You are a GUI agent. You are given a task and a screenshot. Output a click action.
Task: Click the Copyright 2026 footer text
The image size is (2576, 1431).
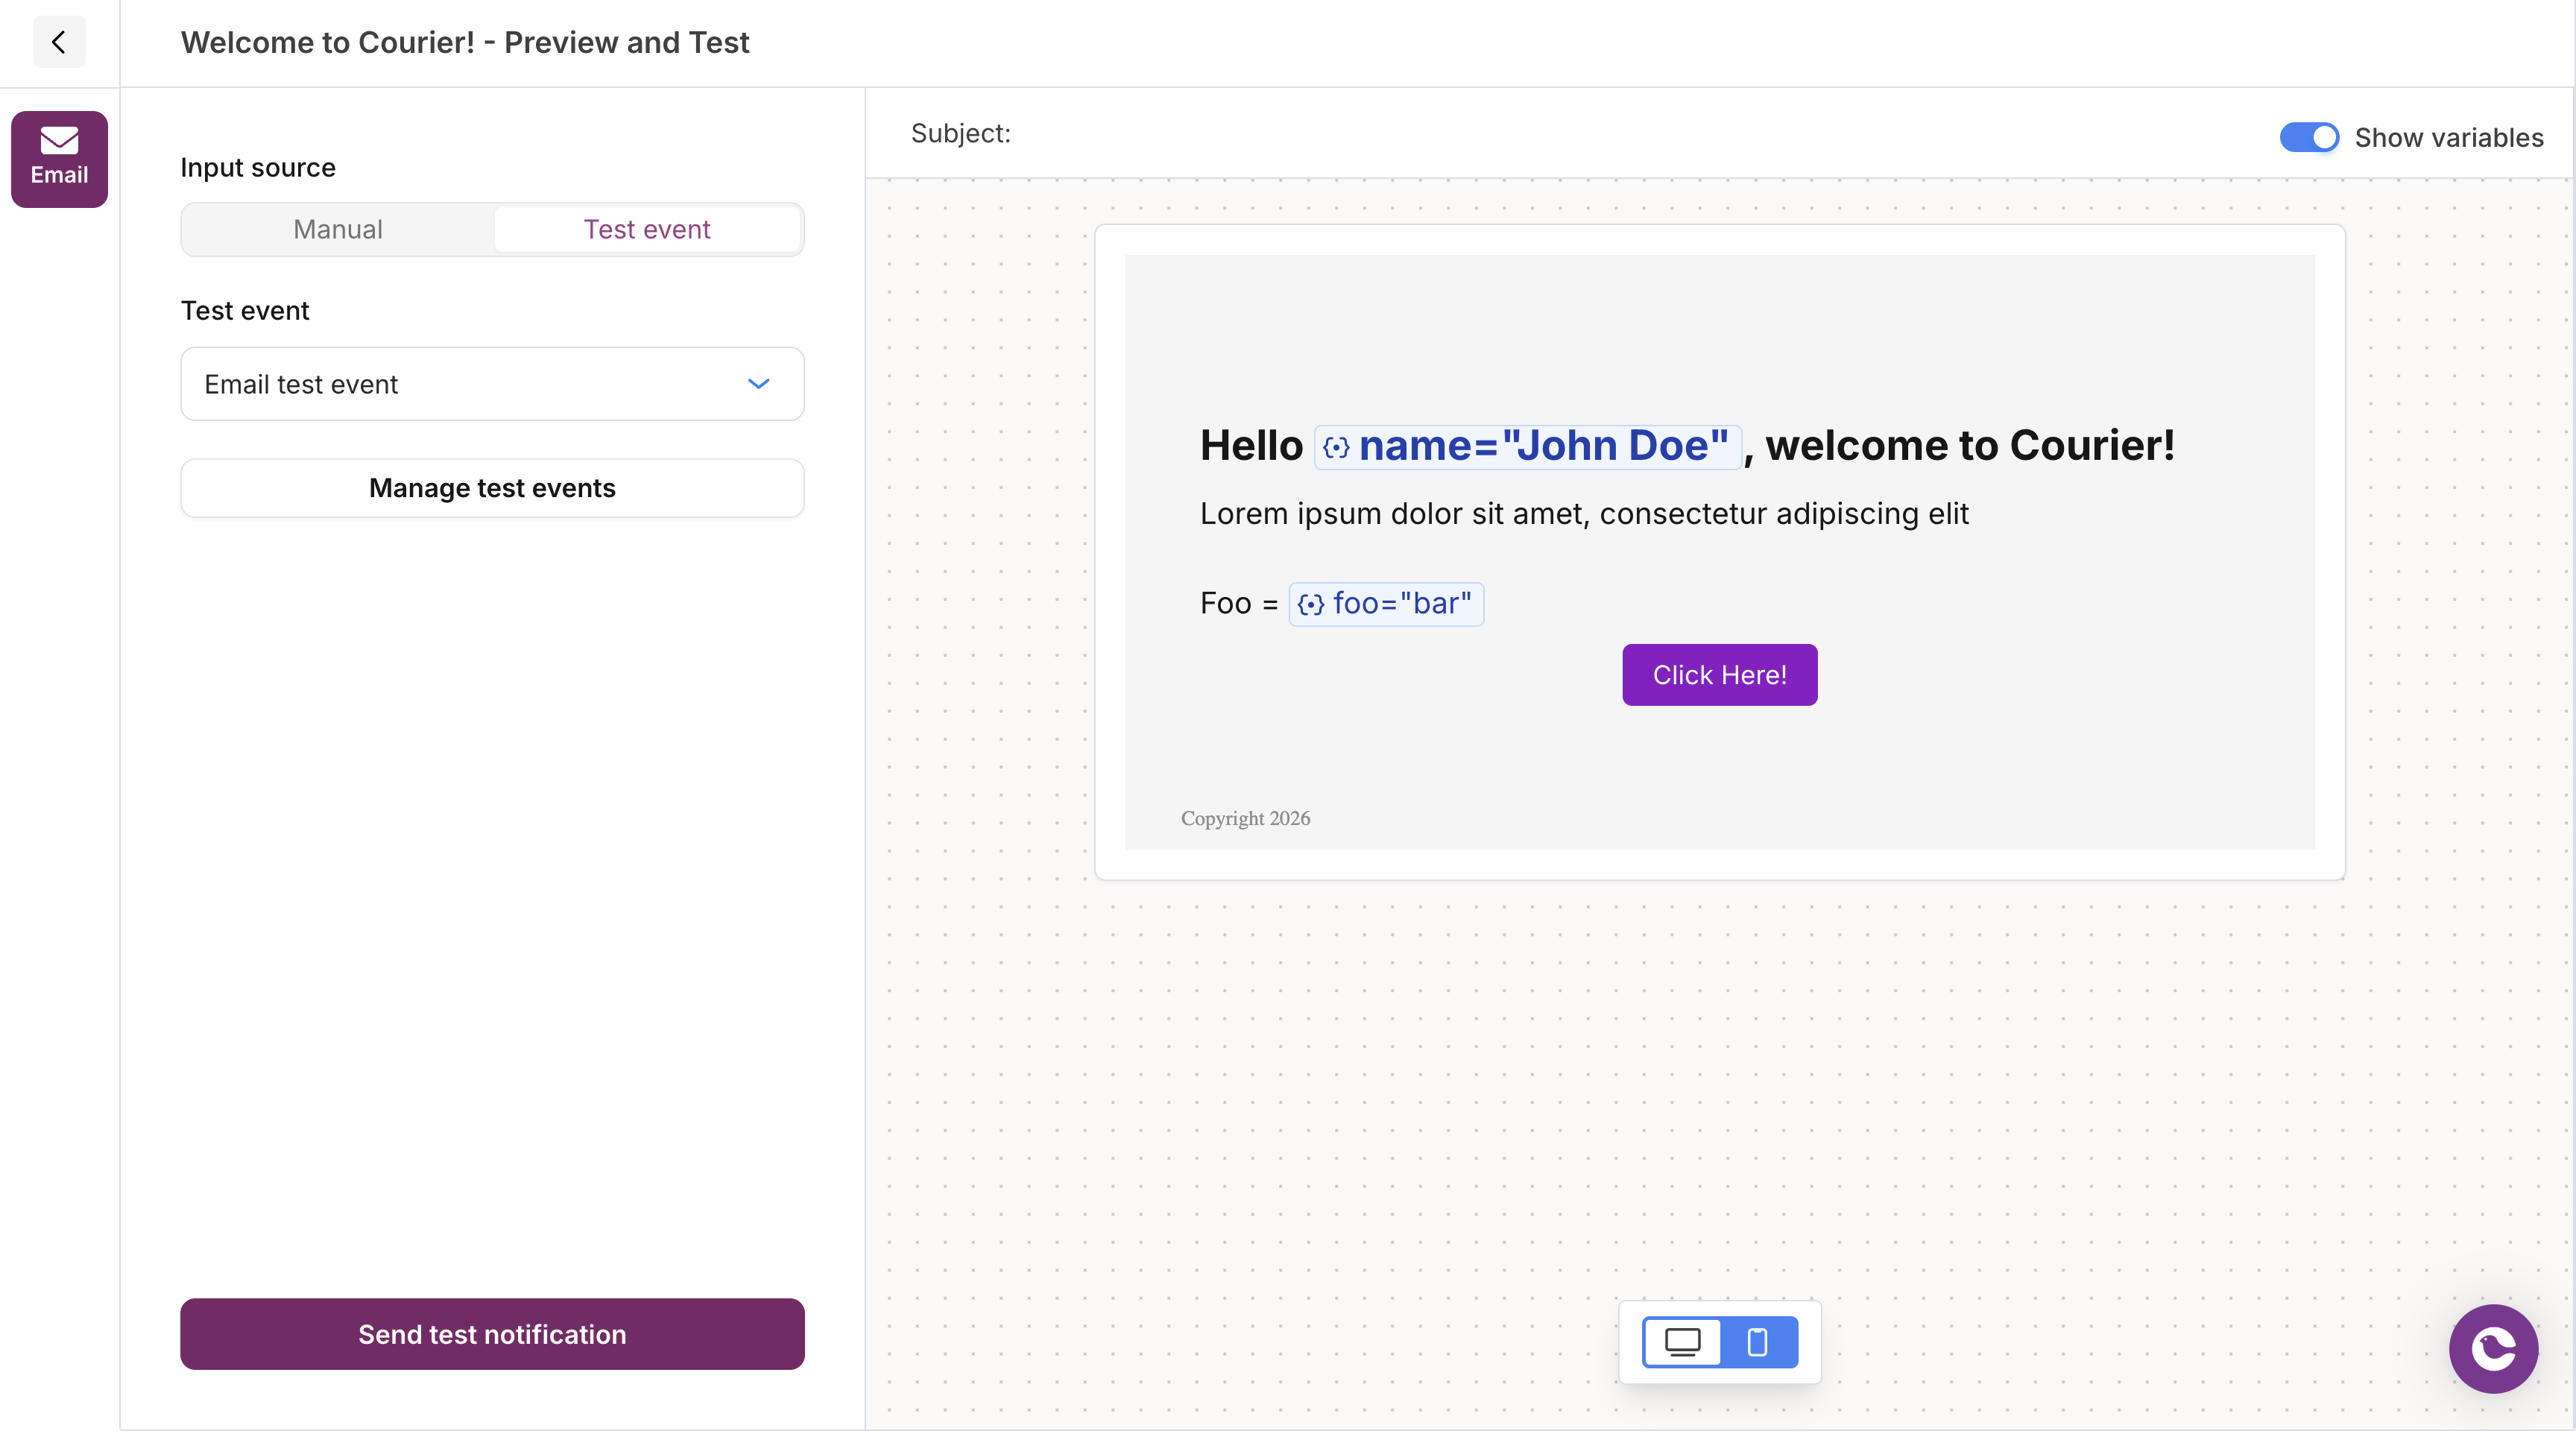click(x=1245, y=818)
